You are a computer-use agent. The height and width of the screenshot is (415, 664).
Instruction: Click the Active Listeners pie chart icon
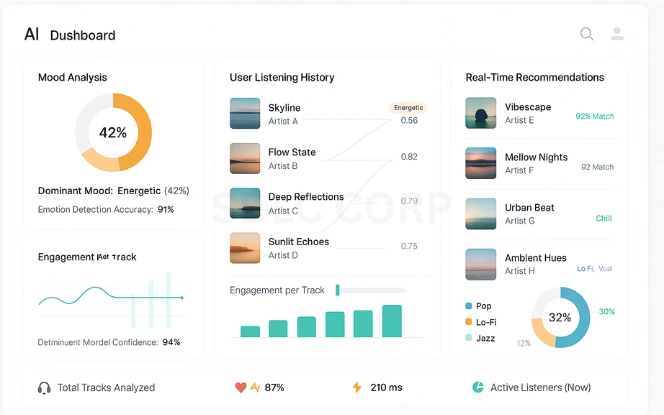(478, 388)
